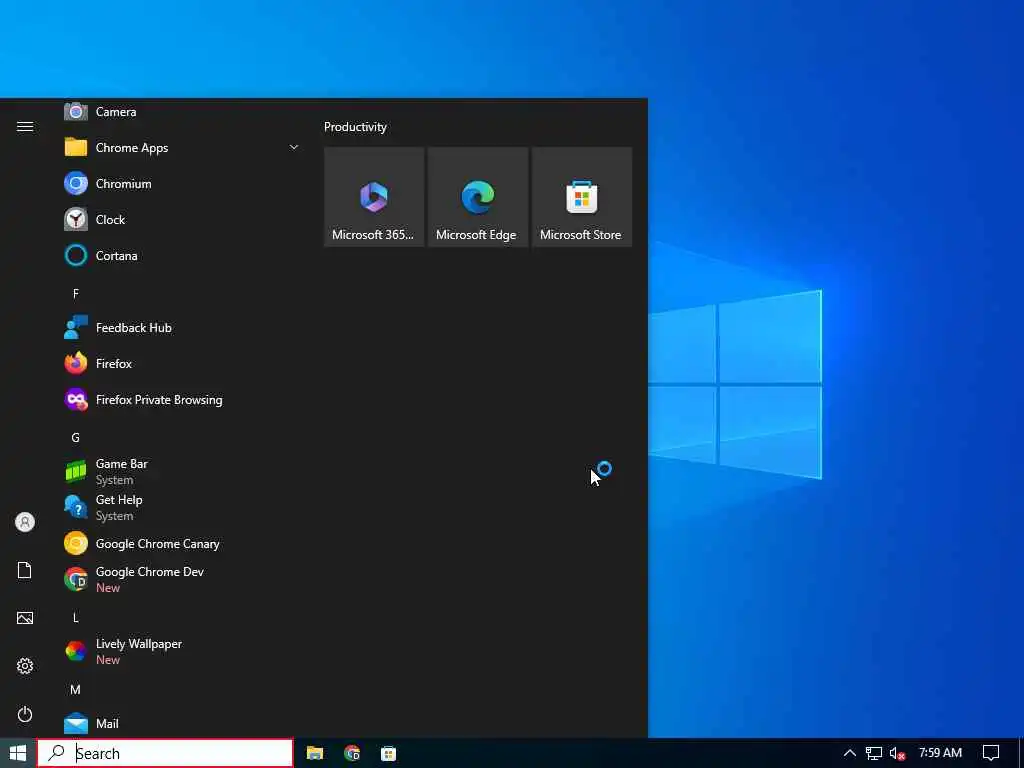Open Microsoft Store from the taskbar
This screenshot has height=768, width=1024.
(389, 753)
